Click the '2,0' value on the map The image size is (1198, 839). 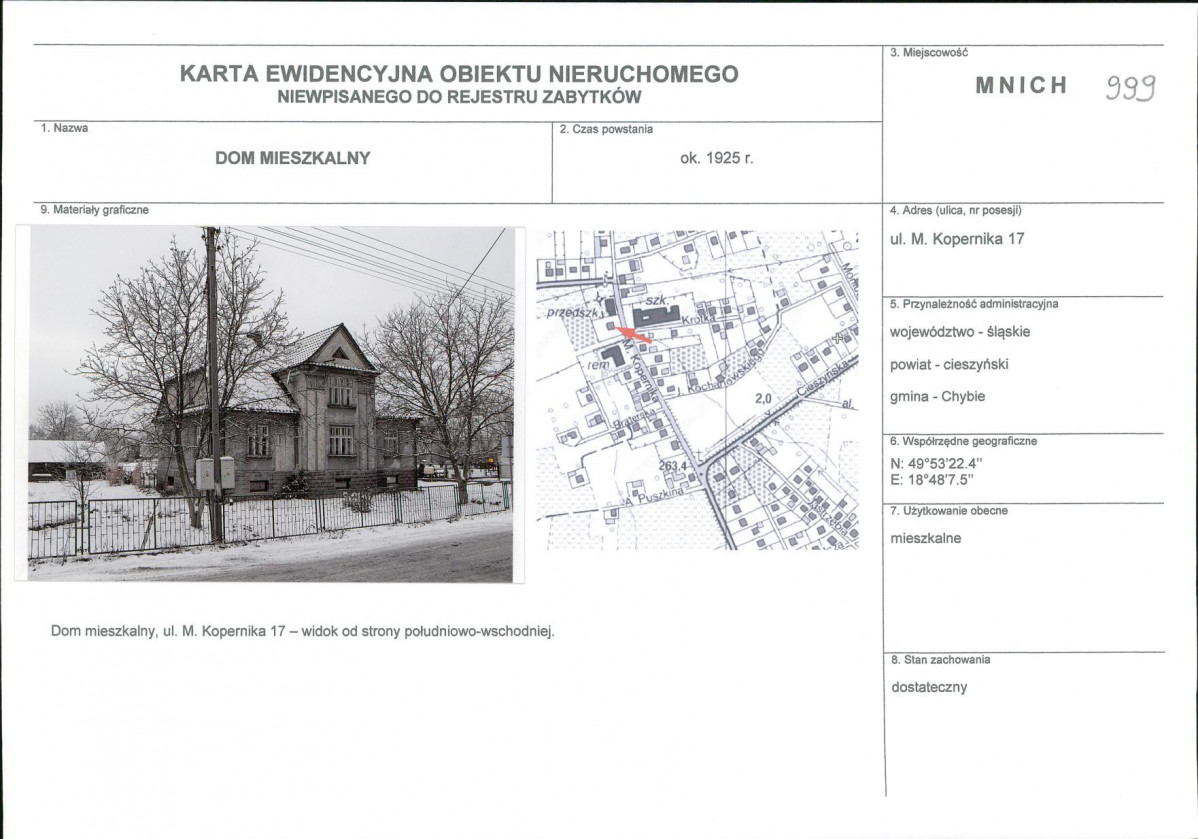point(763,398)
